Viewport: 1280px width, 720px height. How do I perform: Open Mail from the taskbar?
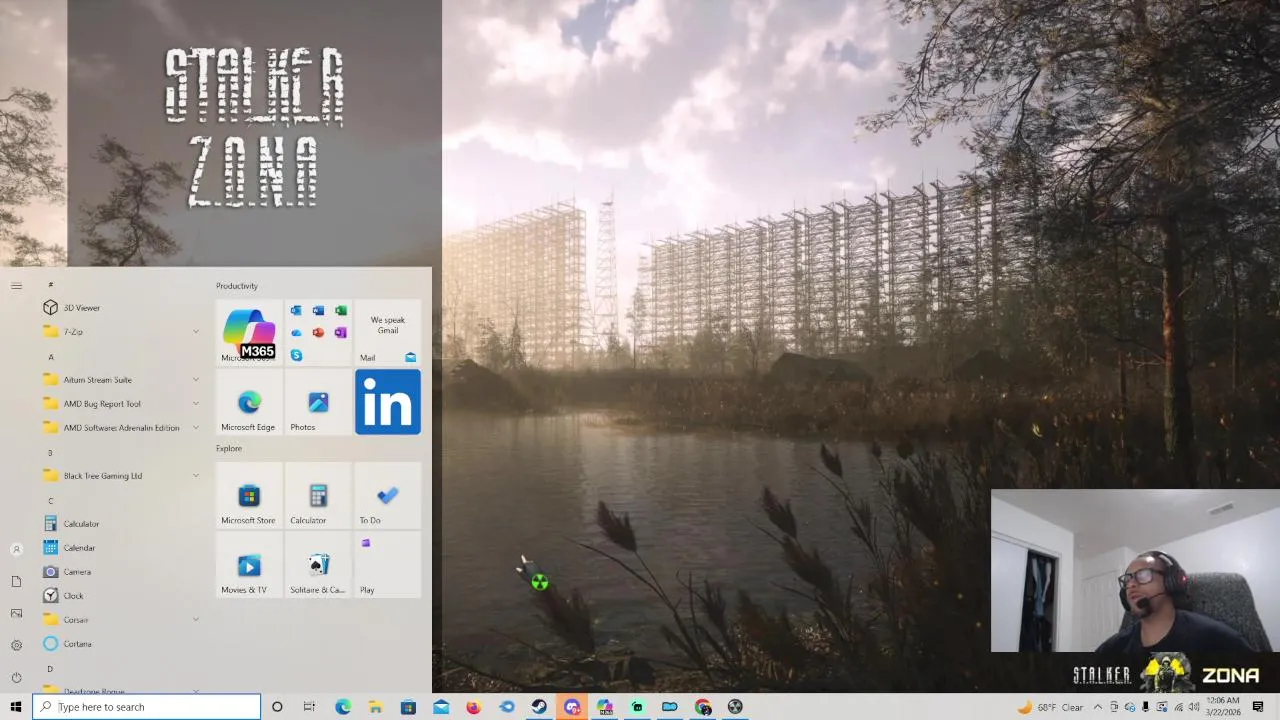point(441,707)
